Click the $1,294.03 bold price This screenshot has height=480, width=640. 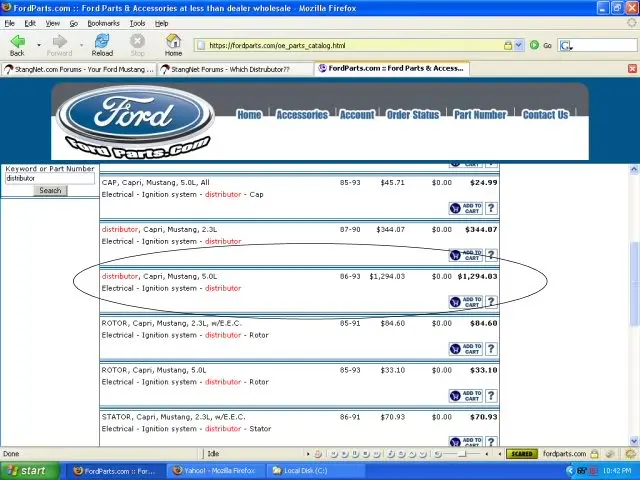pyautogui.click(x=477, y=276)
